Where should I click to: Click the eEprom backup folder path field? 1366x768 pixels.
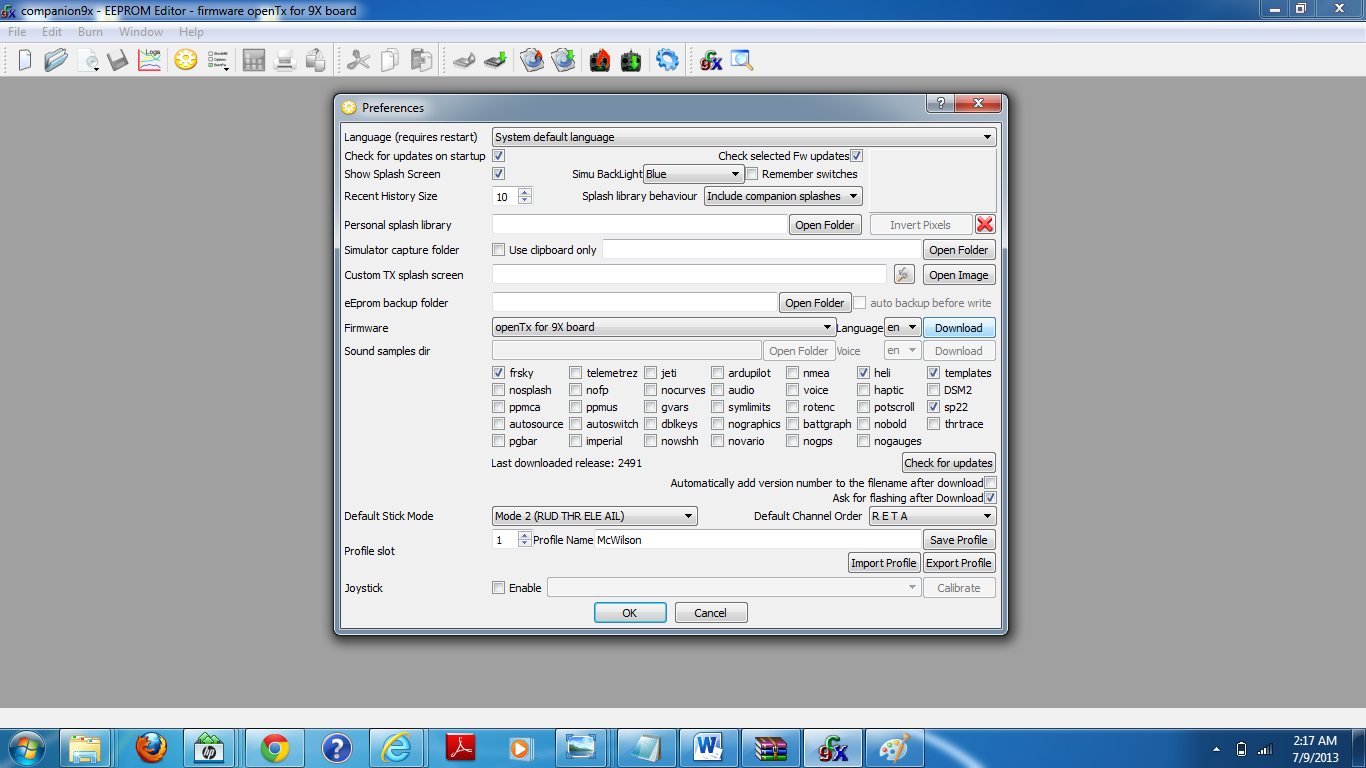(x=634, y=303)
